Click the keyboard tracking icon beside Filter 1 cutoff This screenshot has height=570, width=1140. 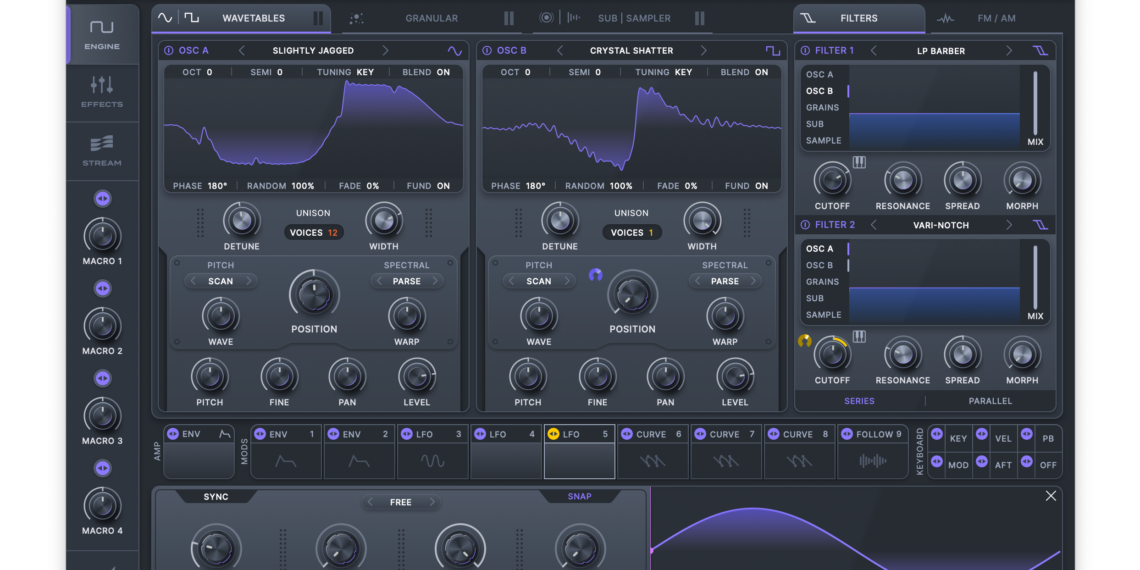(859, 163)
